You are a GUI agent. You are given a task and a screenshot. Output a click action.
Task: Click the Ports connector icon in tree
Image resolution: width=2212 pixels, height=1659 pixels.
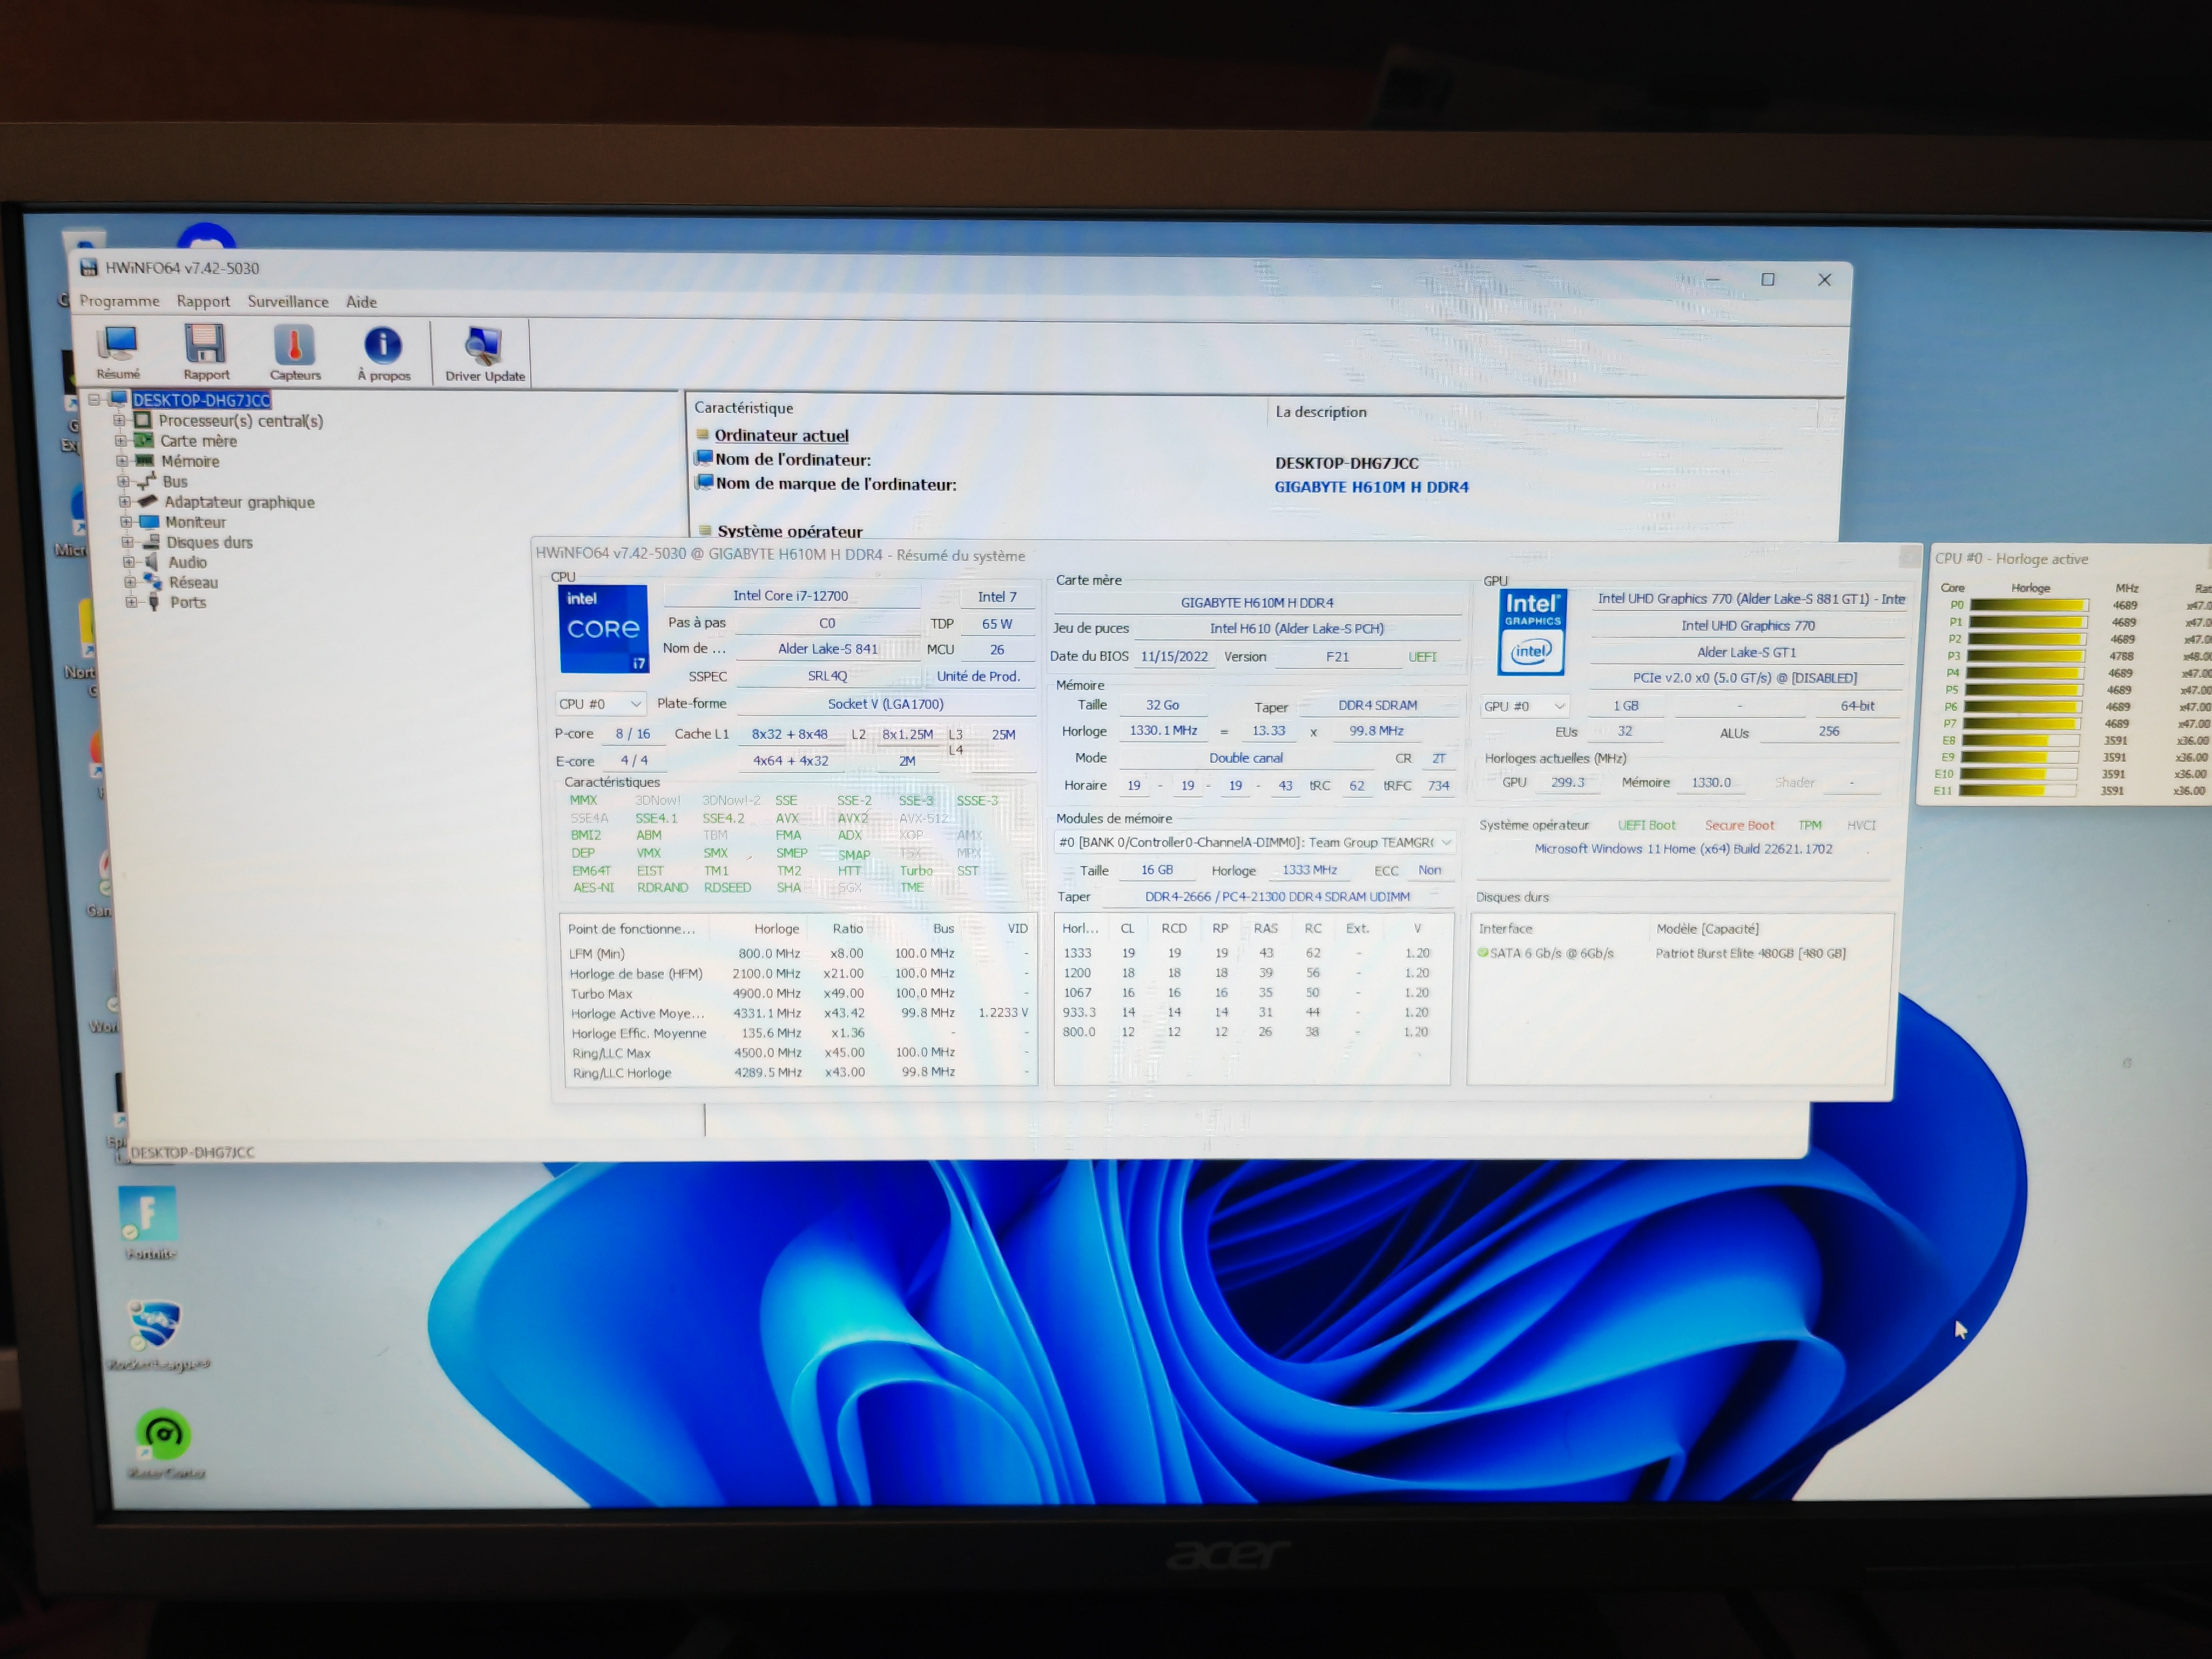tap(154, 602)
